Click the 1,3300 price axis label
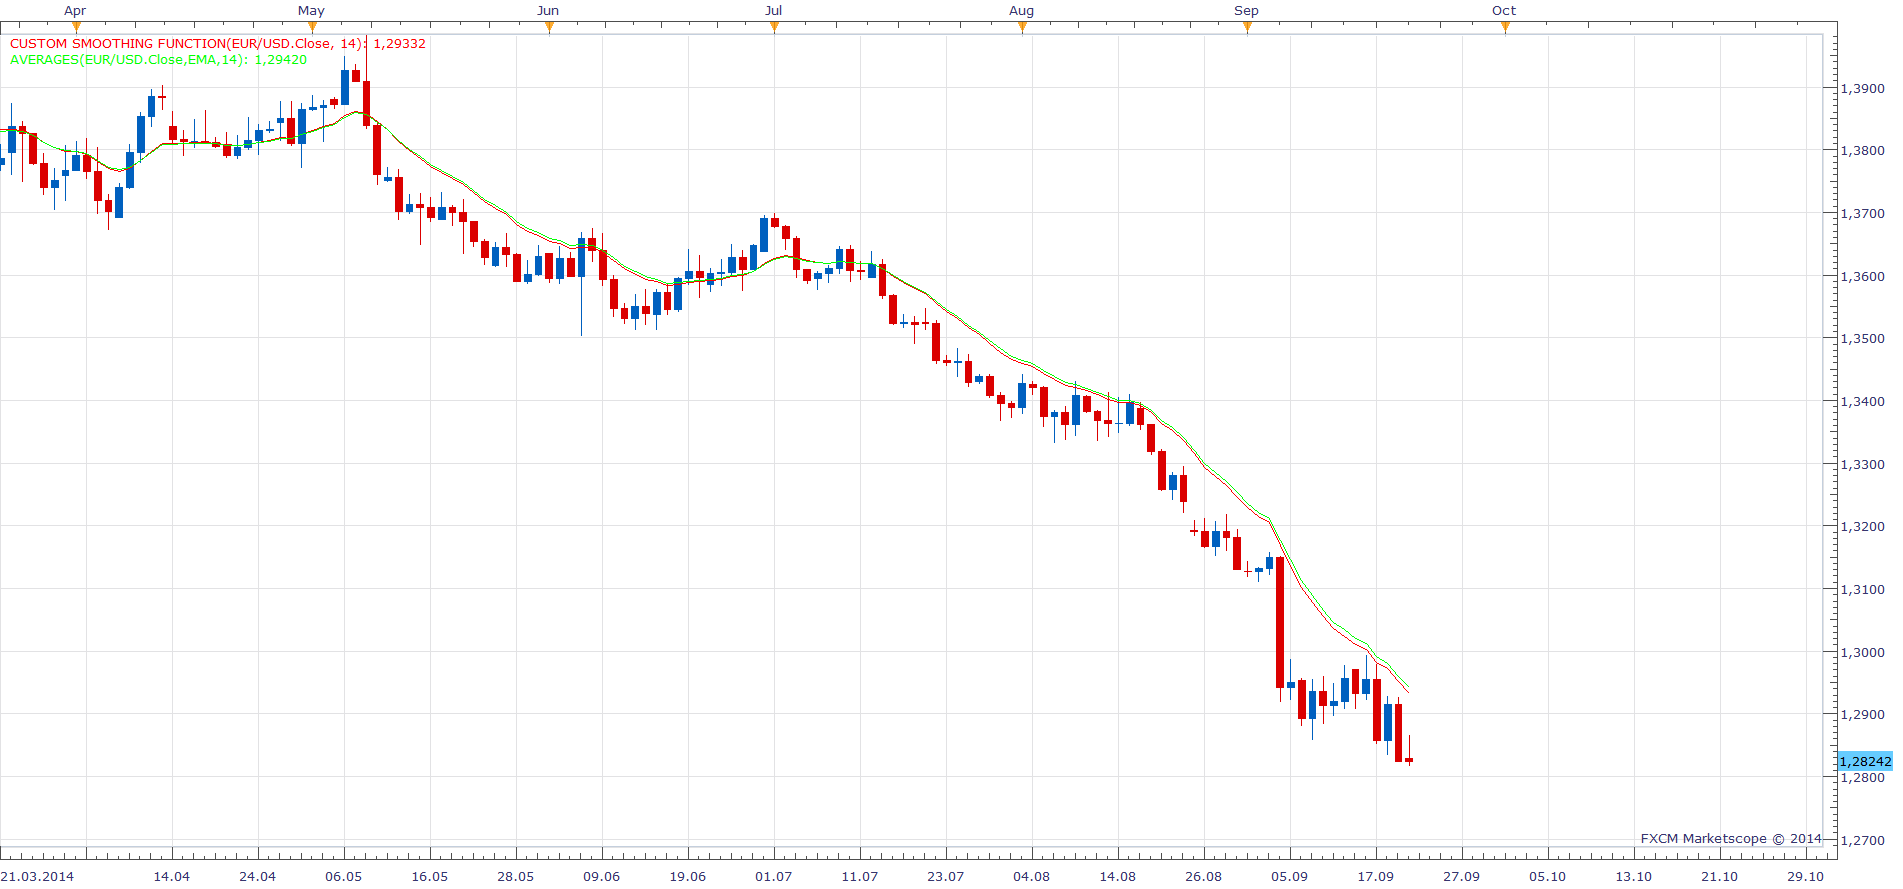Viewport: 1903px width, 889px height. (1863, 464)
